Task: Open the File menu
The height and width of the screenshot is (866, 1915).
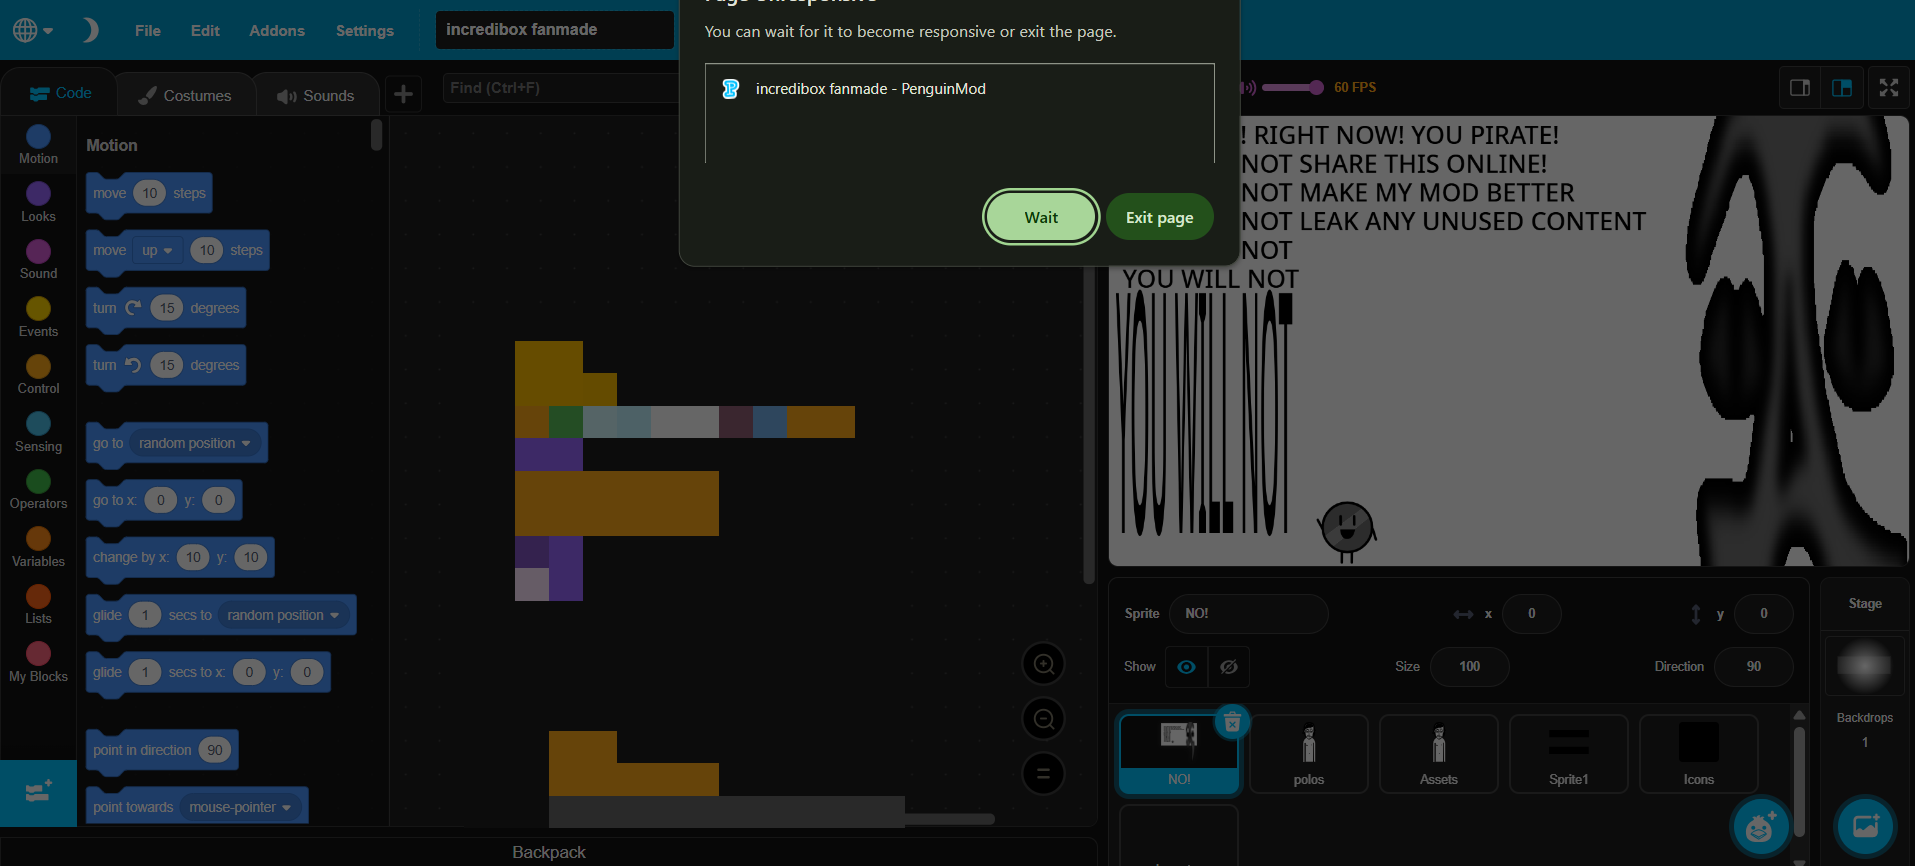Action: [x=148, y=31]
